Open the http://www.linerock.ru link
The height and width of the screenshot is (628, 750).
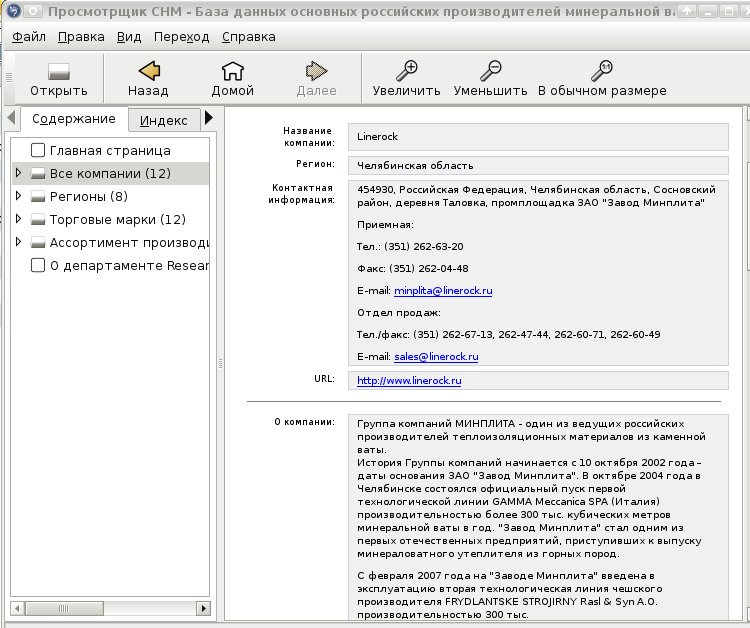pos(409,381)
